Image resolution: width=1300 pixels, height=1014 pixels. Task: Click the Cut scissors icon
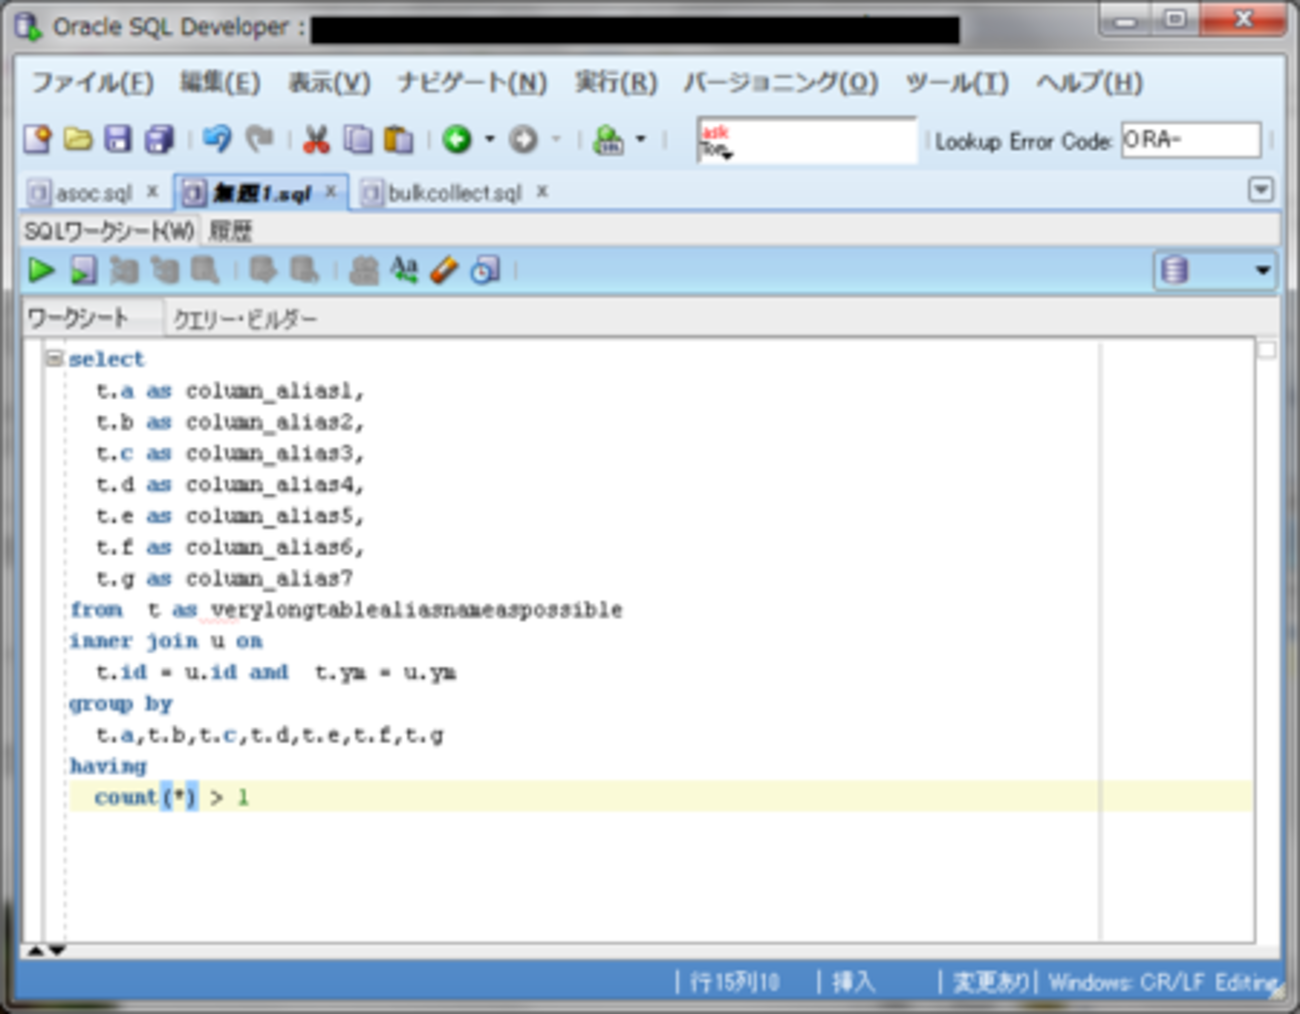316,139
